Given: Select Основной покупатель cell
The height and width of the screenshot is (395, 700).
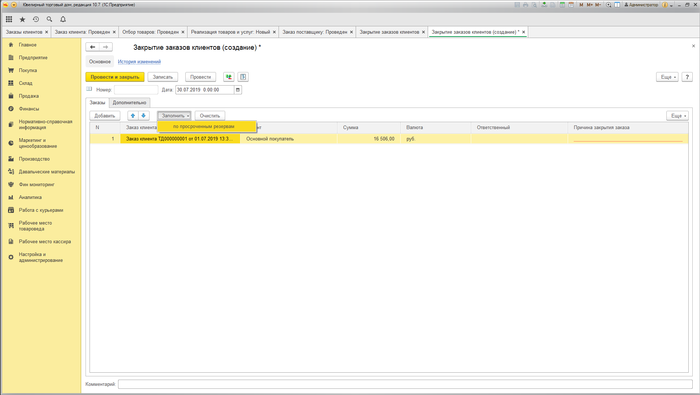Looking at the screenshot, I should (x=289, y=139).
